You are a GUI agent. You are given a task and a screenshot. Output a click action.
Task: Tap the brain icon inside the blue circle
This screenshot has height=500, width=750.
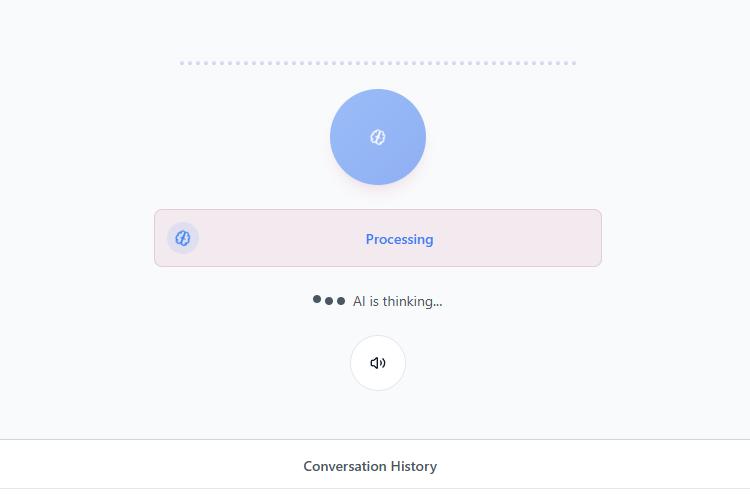[x=378, y=137]
